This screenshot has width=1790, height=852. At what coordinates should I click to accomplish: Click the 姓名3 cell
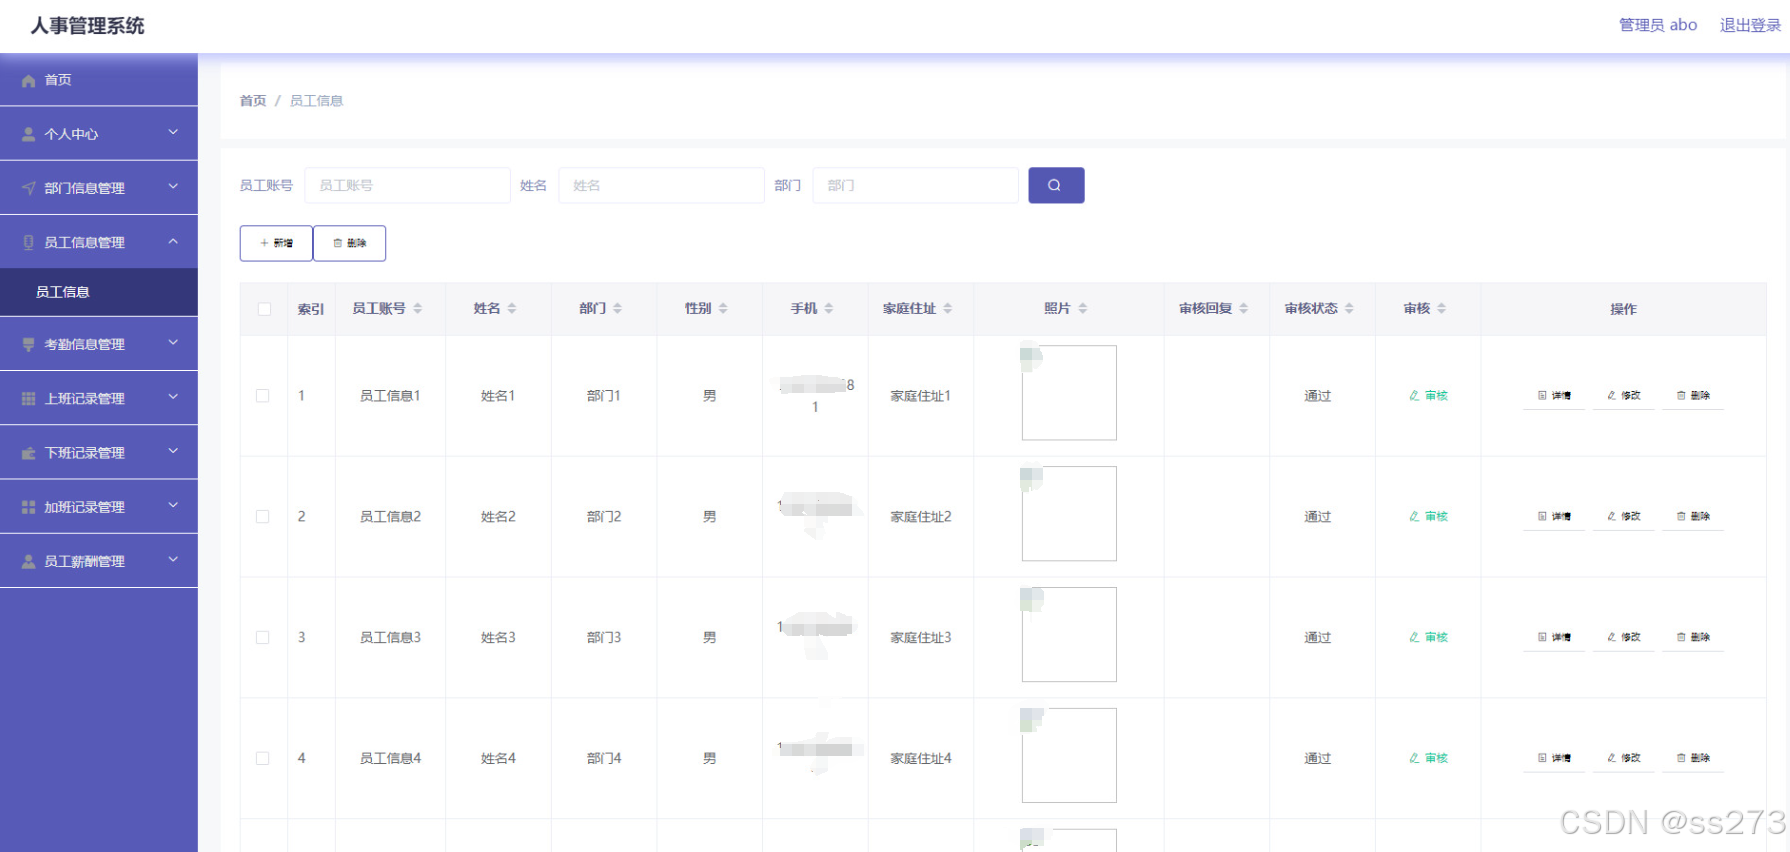coord(498,637)
